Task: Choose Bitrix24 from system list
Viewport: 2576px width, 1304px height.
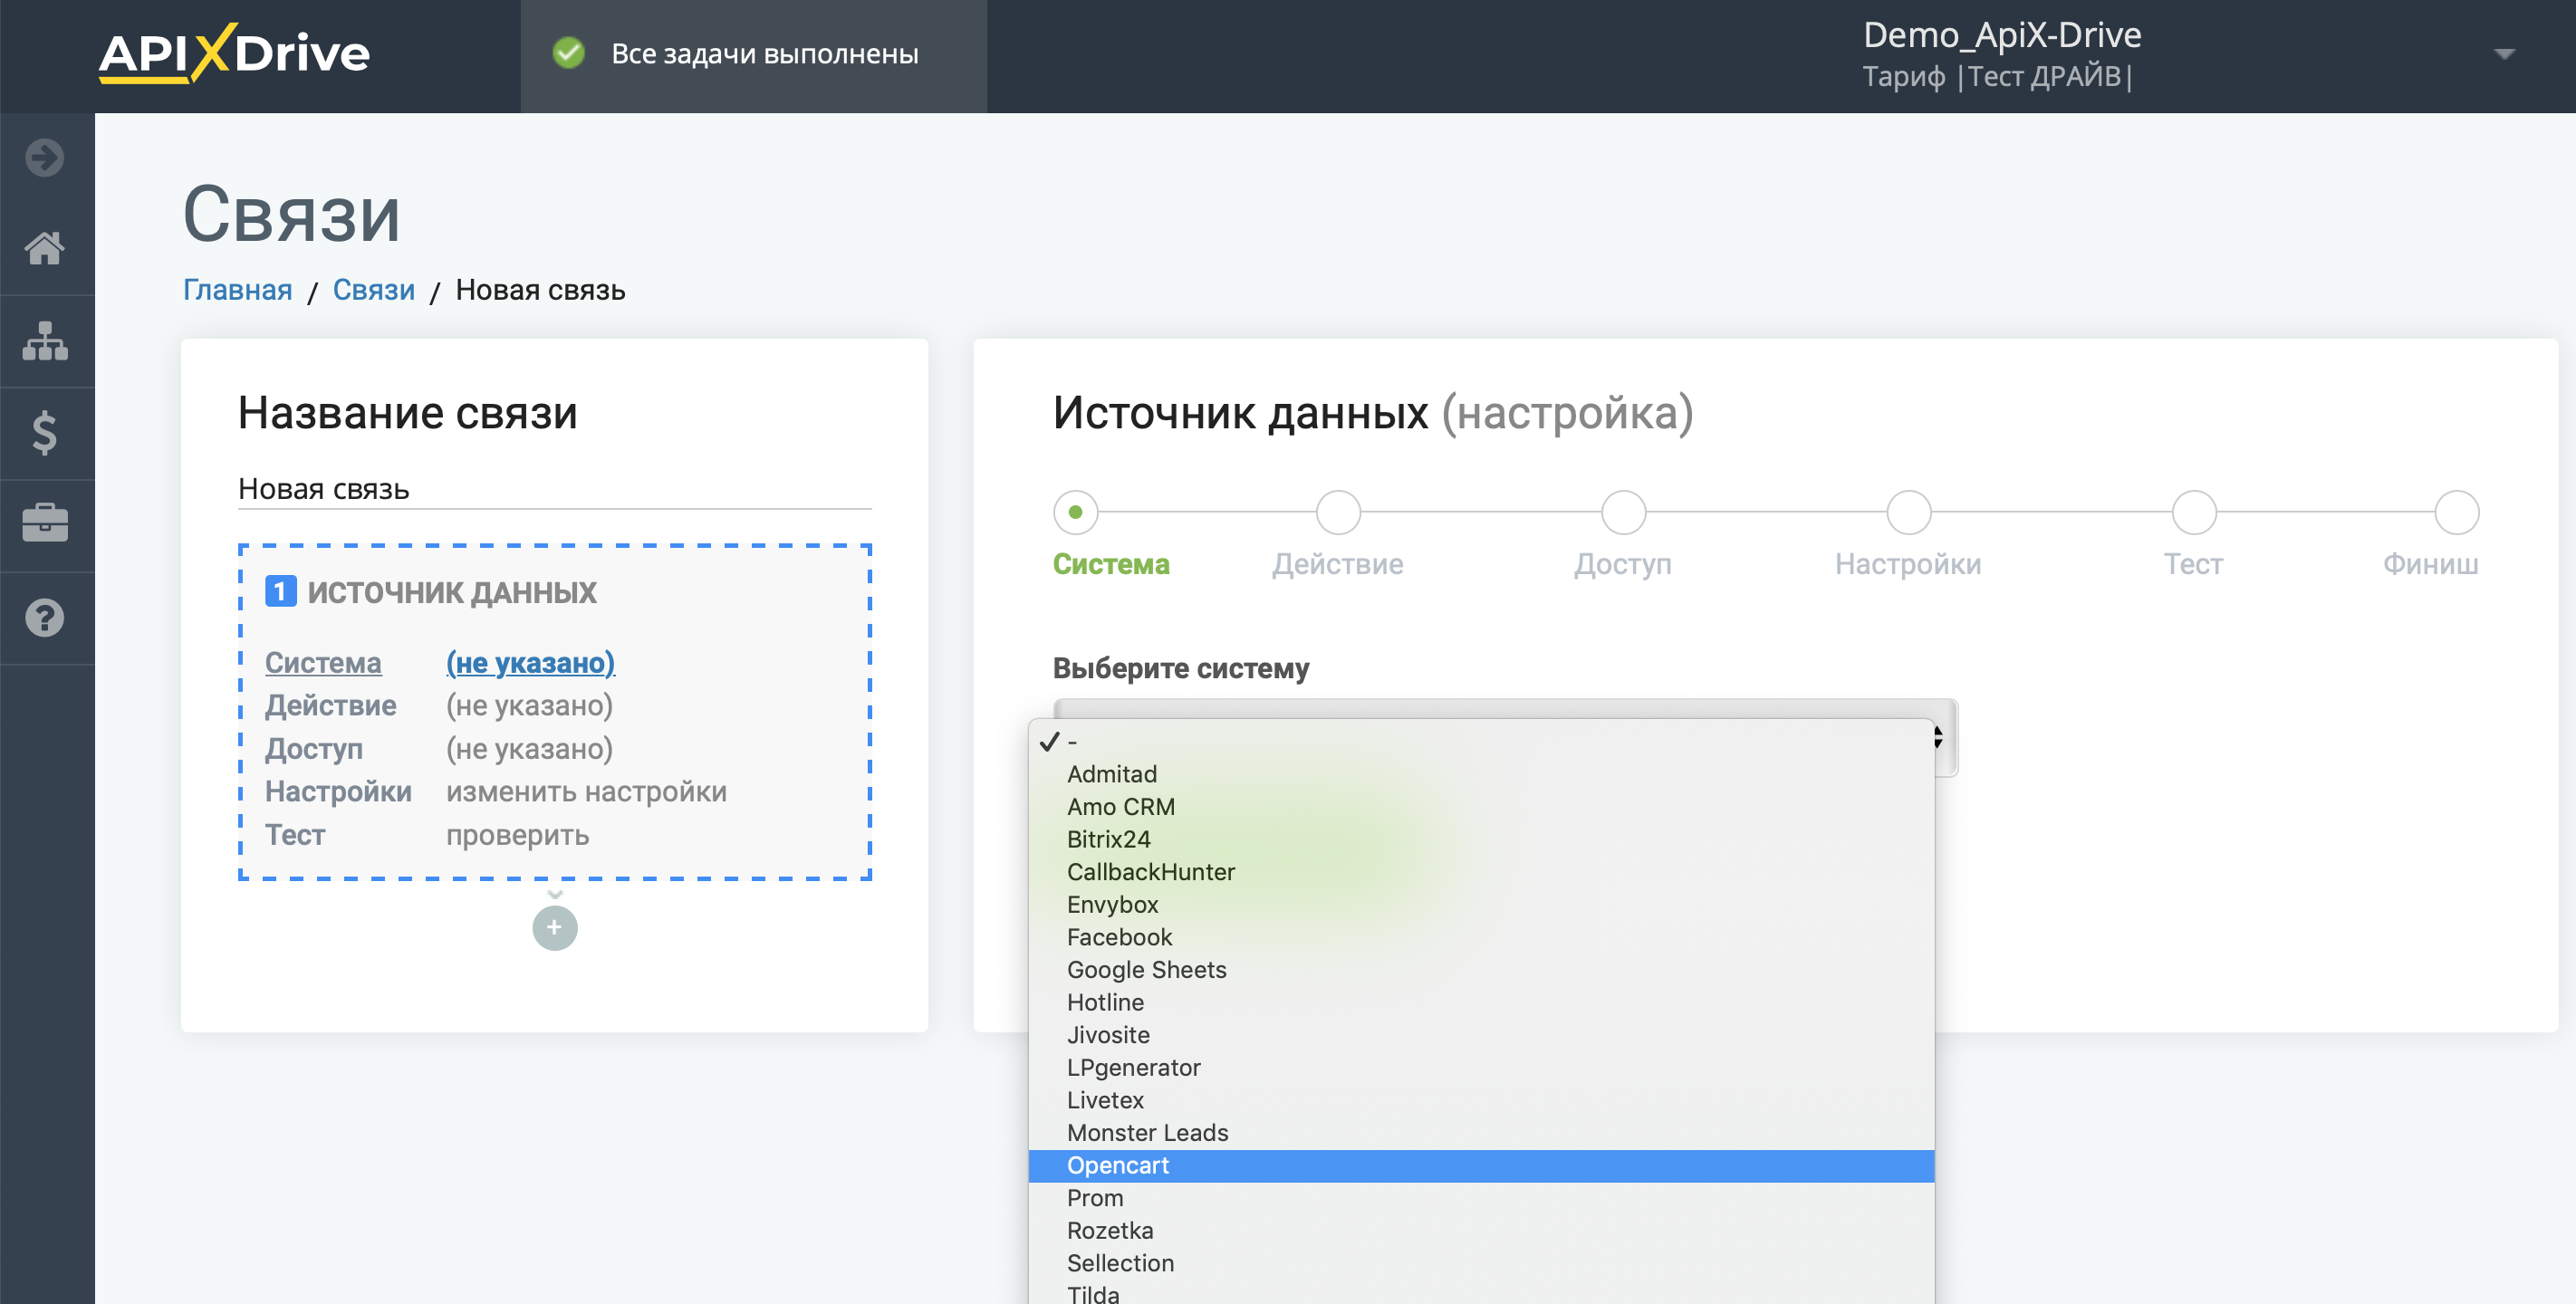Action: point(1481,839)
